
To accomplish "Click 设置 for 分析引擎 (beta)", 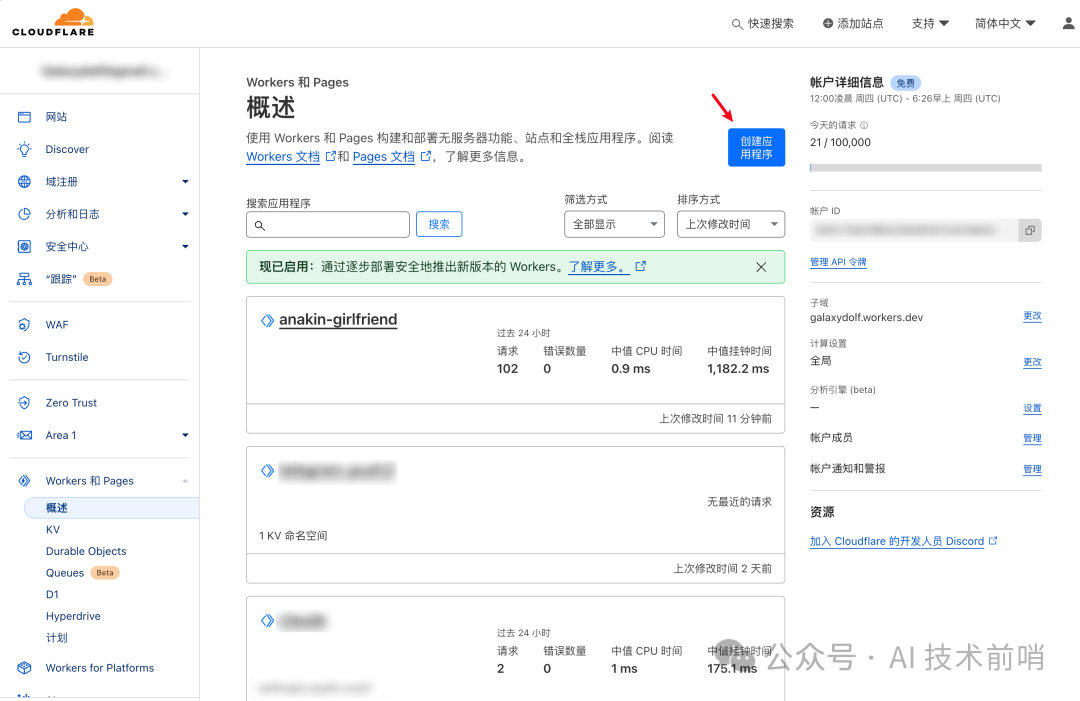I will pyautogui.click(x=1032, y=408).
